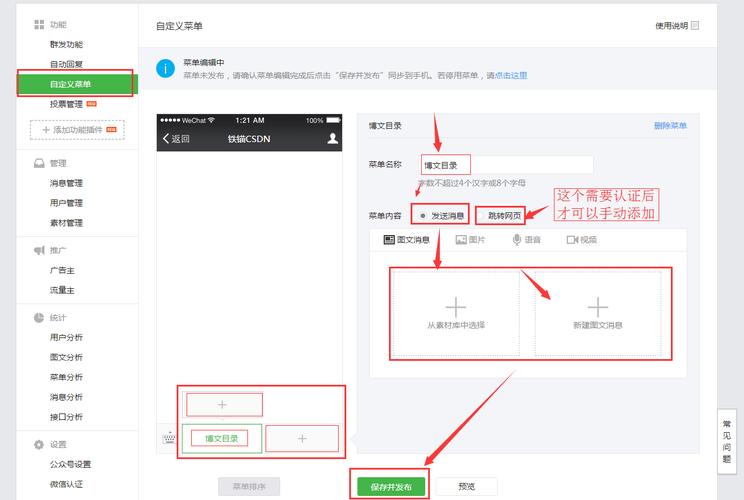
Task: Switch to the 语音 tab
Action: click(x=526, y=240)
